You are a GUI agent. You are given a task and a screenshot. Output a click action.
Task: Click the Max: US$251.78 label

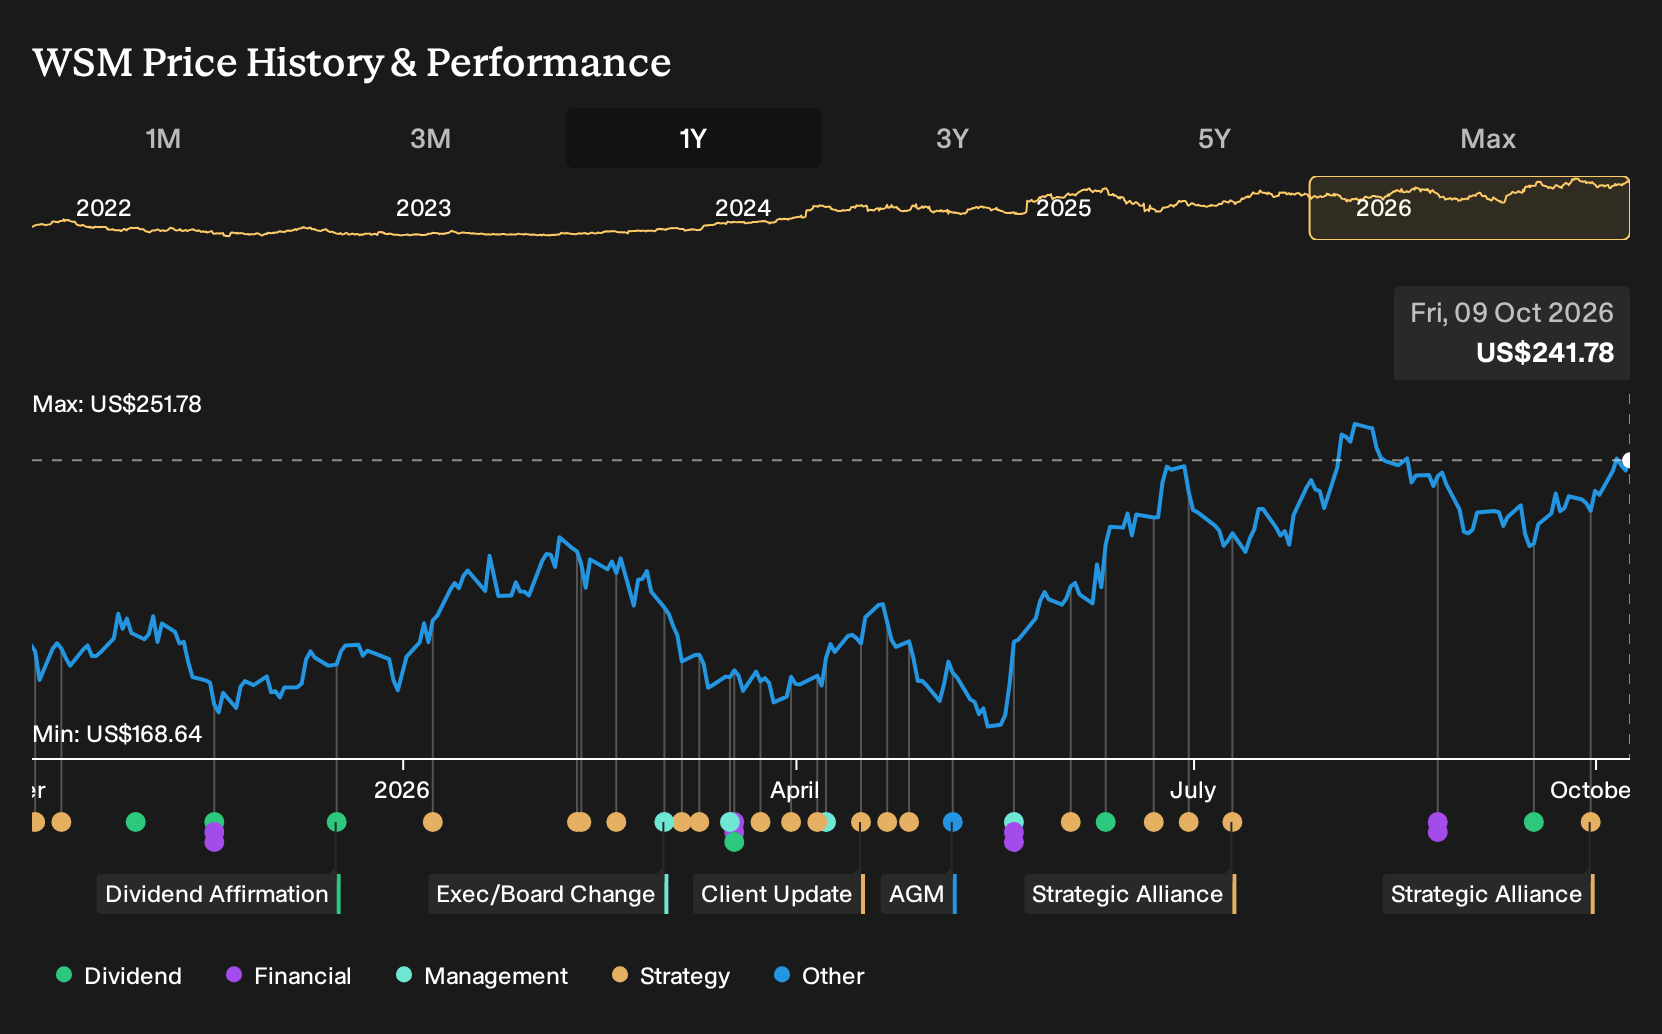[117, 404]
